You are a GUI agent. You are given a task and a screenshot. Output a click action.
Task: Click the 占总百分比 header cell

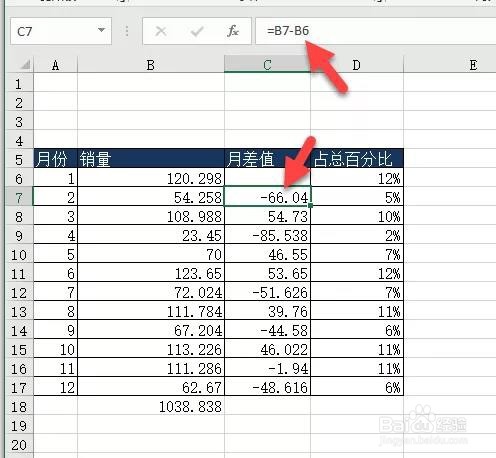pyautogui.click(x=357, y=158)
